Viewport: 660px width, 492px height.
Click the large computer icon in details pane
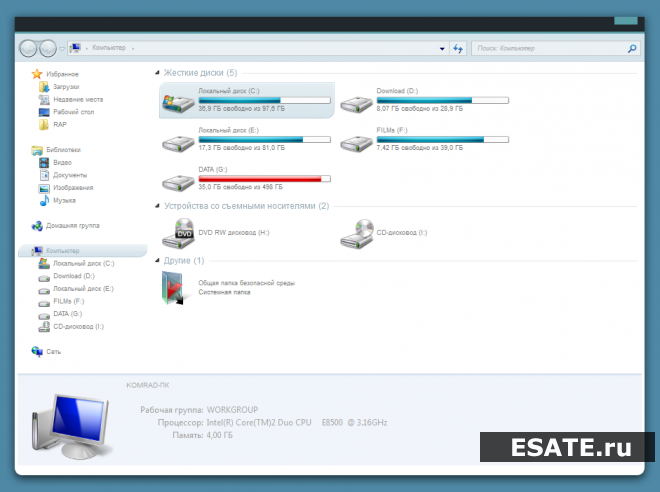coord(72,426)
